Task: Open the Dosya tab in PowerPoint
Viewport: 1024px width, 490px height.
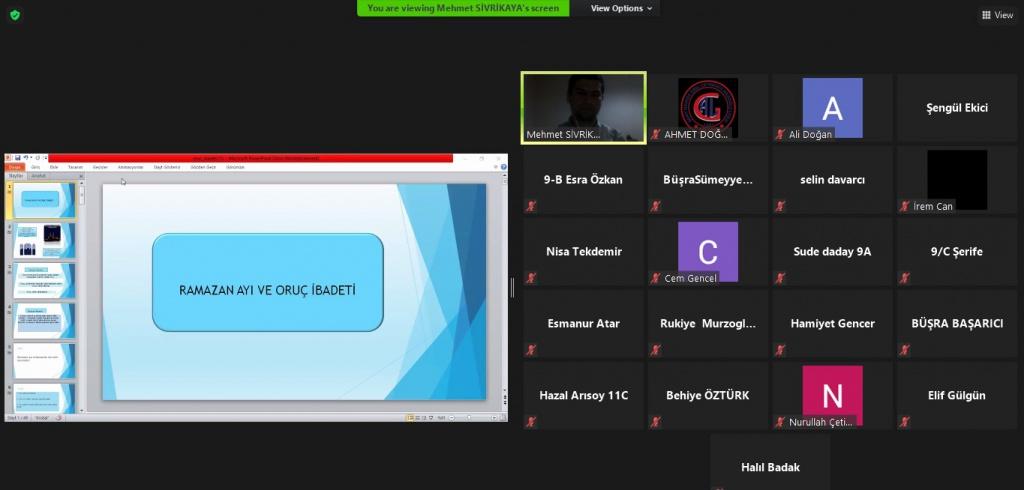Action: tap(16, 167)
